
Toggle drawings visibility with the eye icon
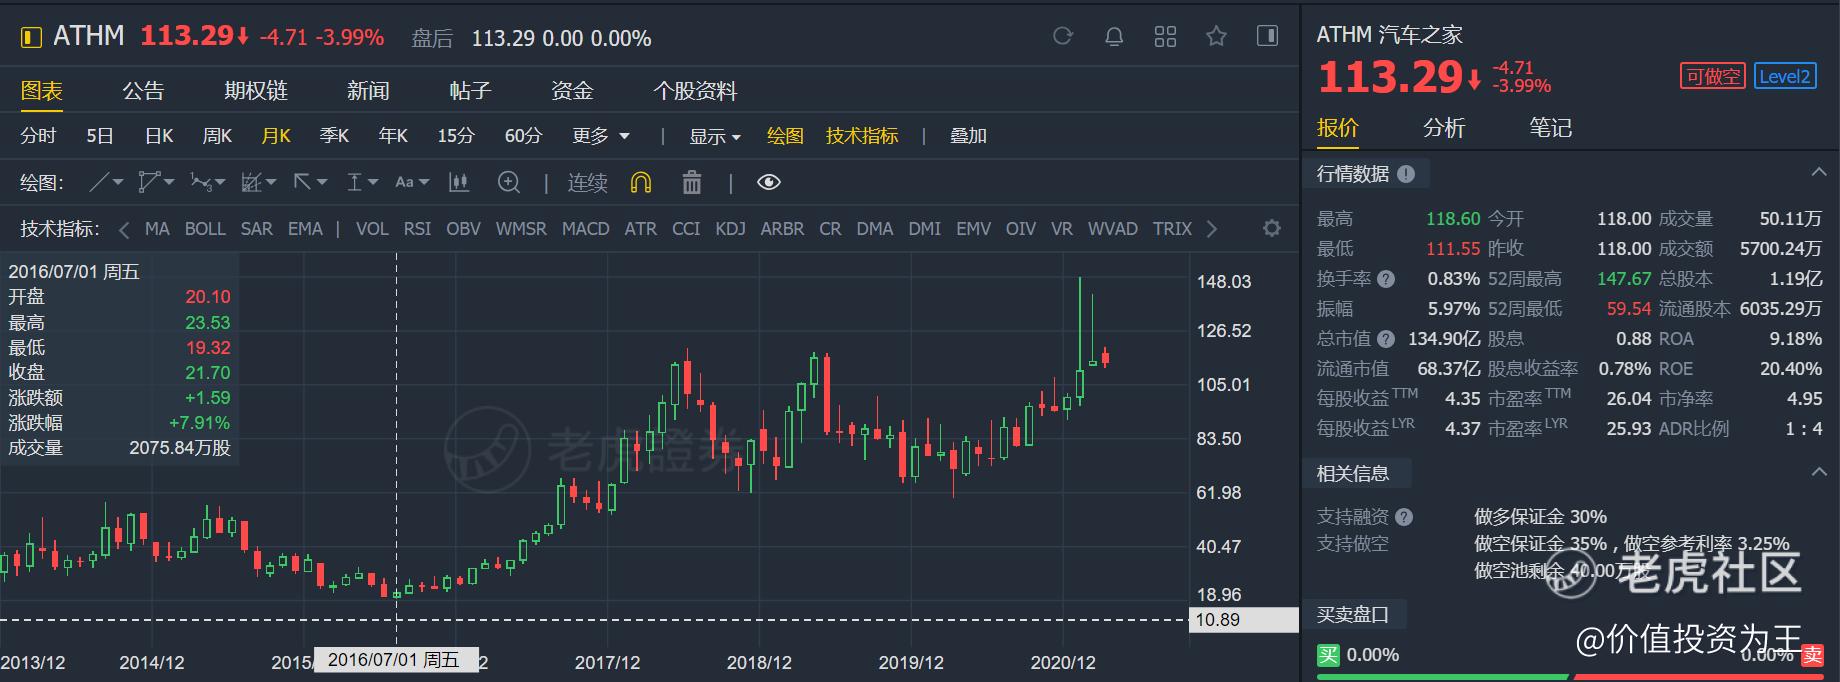[x=768, y=182]
